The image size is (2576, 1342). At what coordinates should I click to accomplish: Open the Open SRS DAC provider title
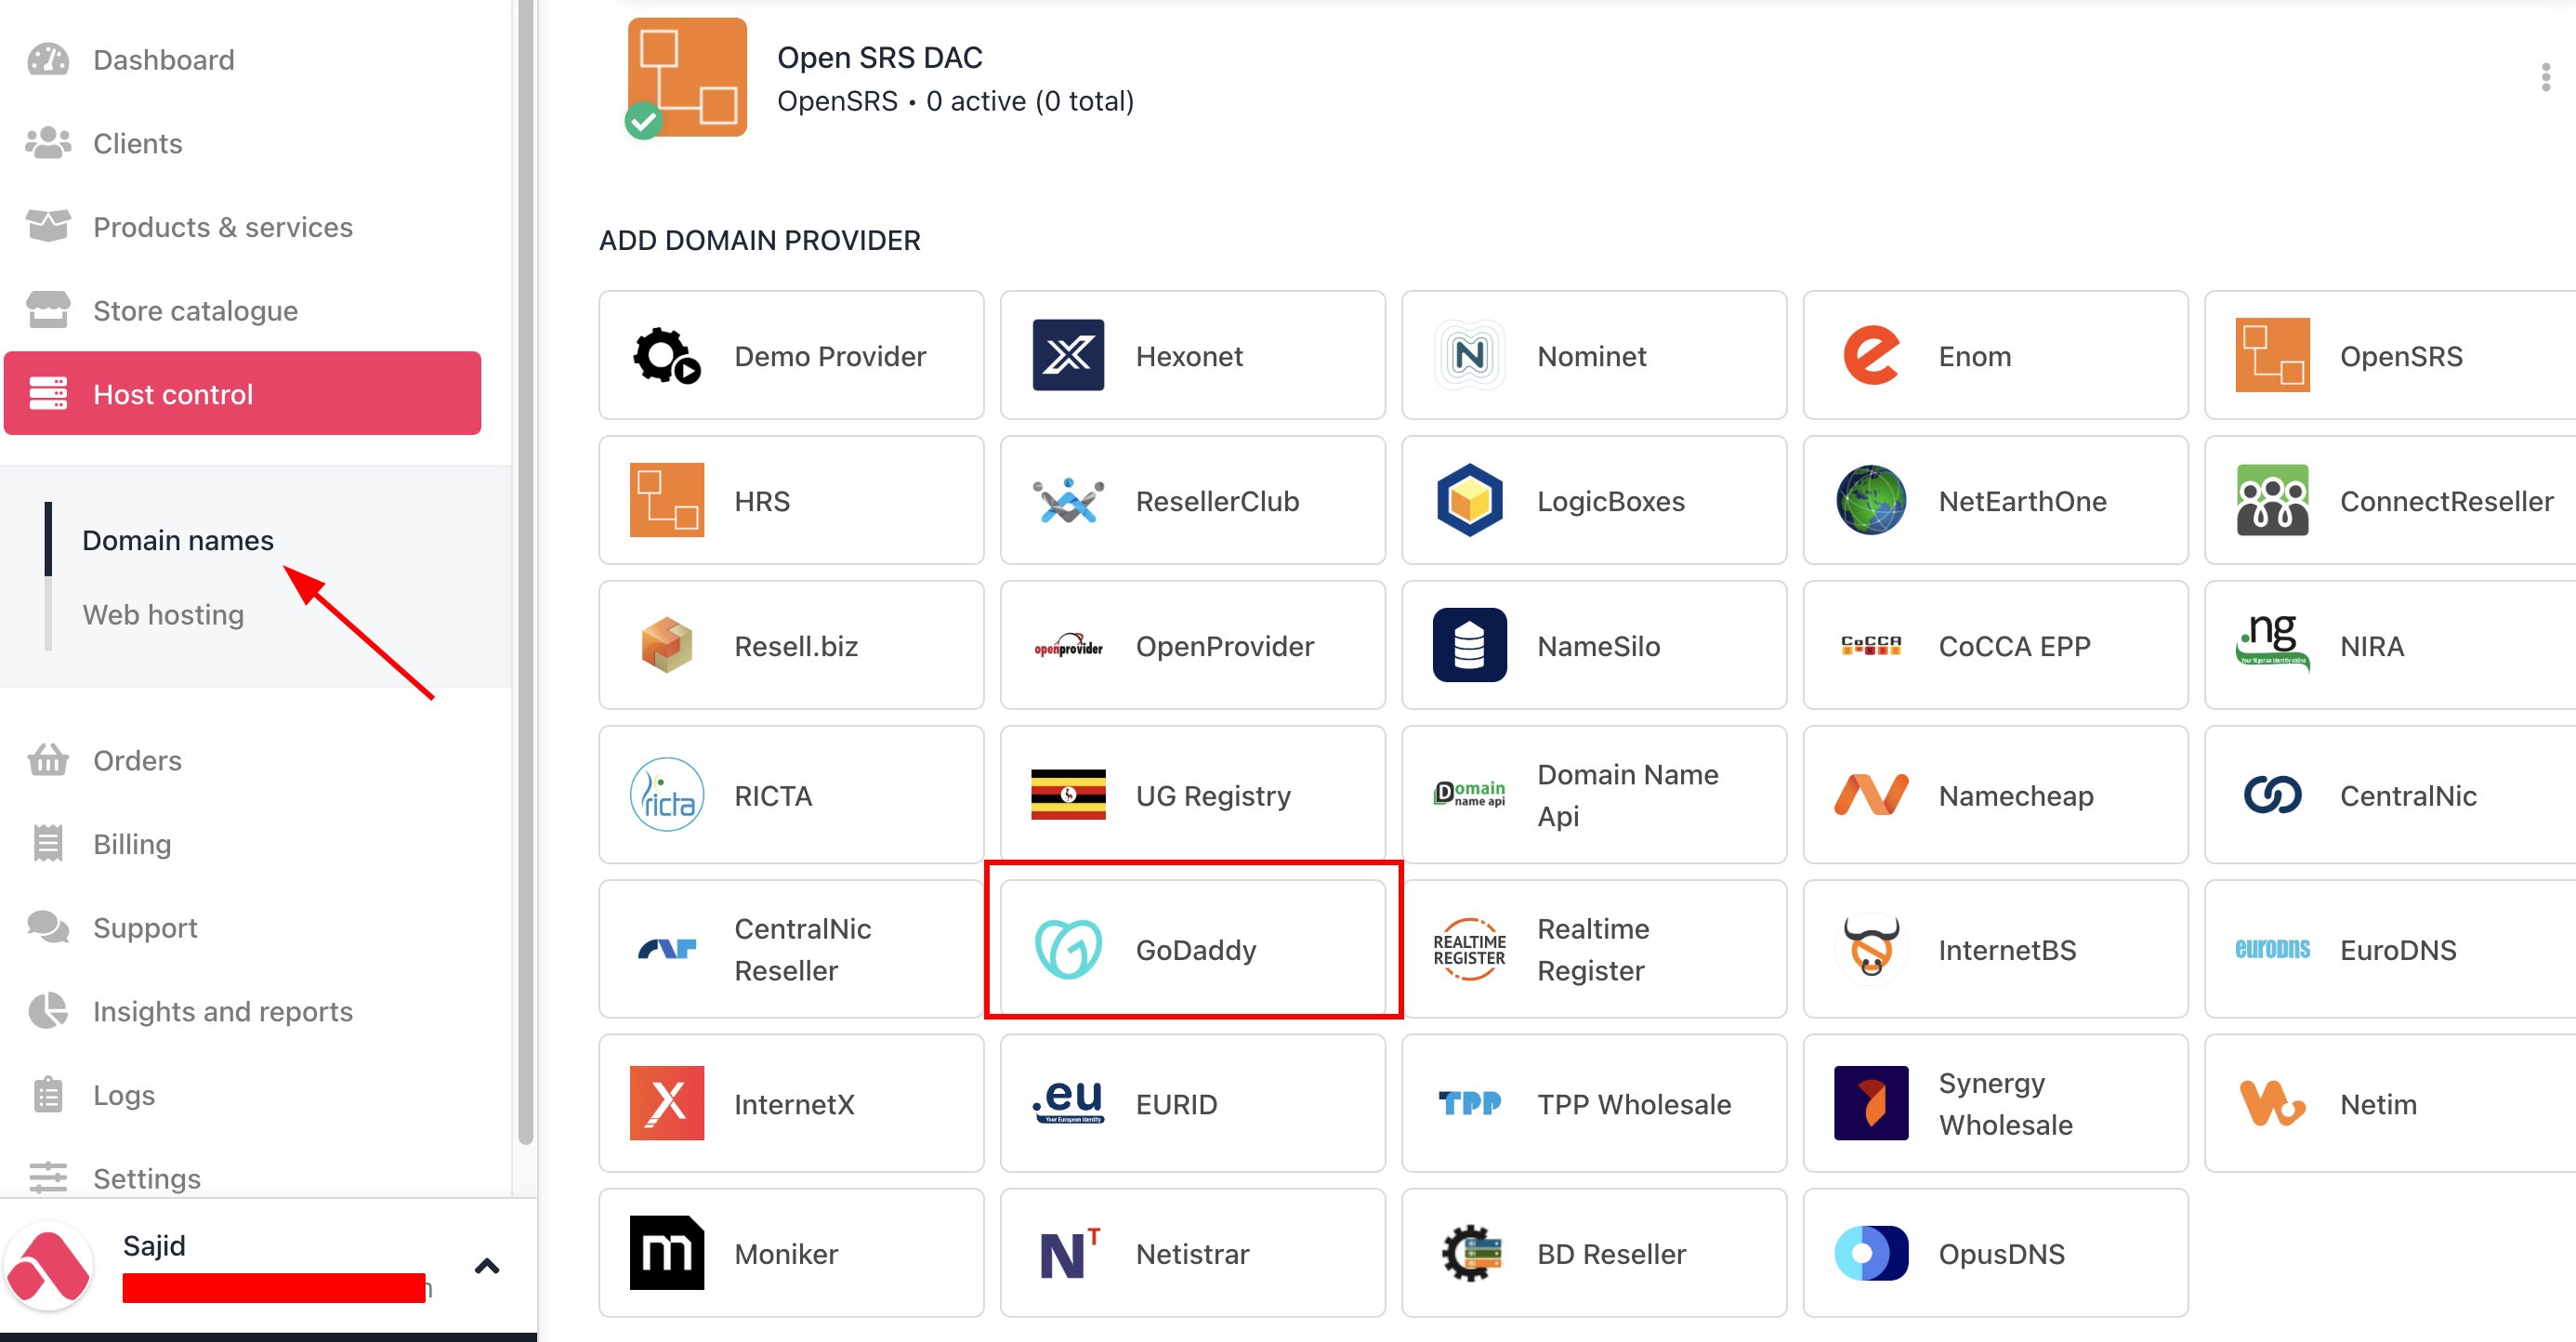[x=880, y=57]
